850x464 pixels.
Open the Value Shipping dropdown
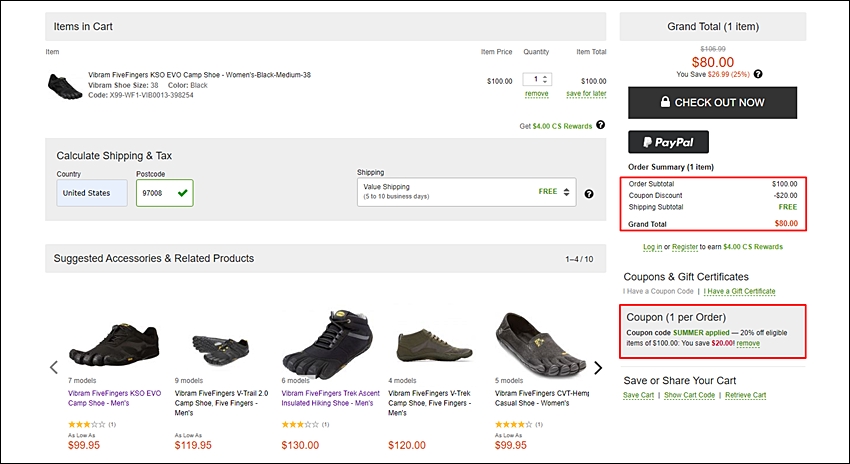pyautogui.click(x=466, y=192)
